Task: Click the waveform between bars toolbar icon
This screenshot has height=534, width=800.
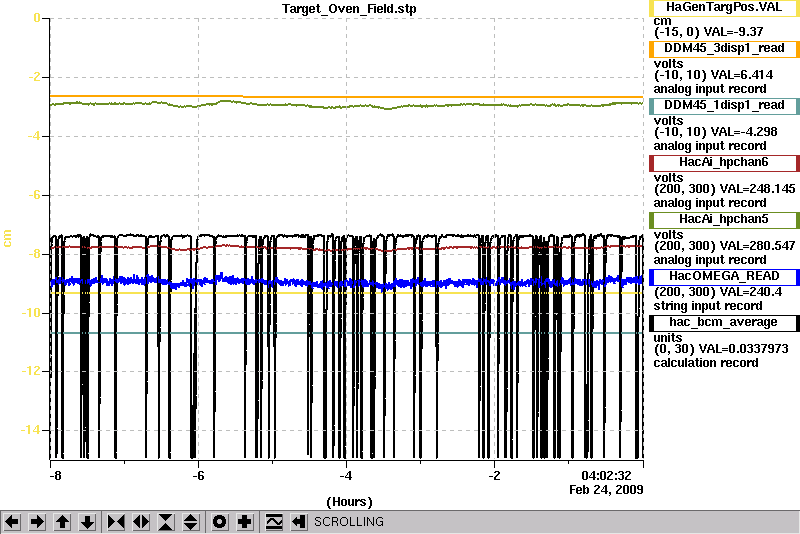Action: [274, 522]
